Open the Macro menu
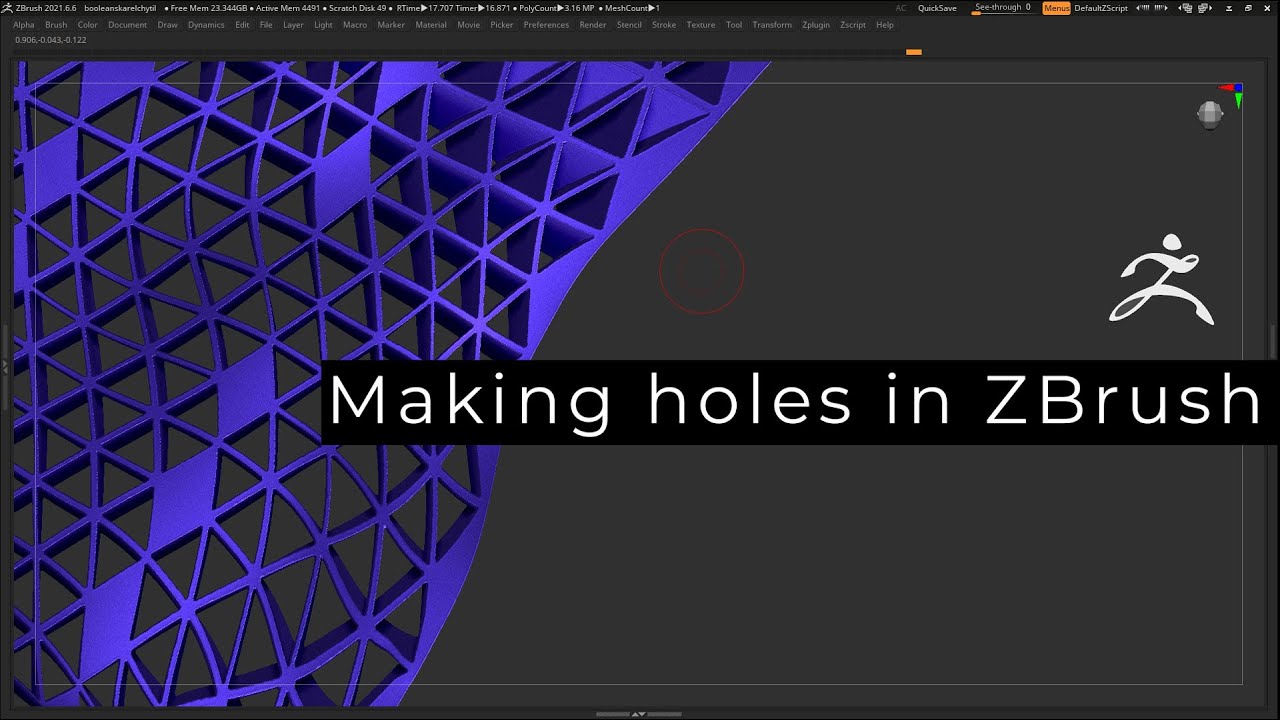This screenshot has height=720, width=1280. (355, 25)
